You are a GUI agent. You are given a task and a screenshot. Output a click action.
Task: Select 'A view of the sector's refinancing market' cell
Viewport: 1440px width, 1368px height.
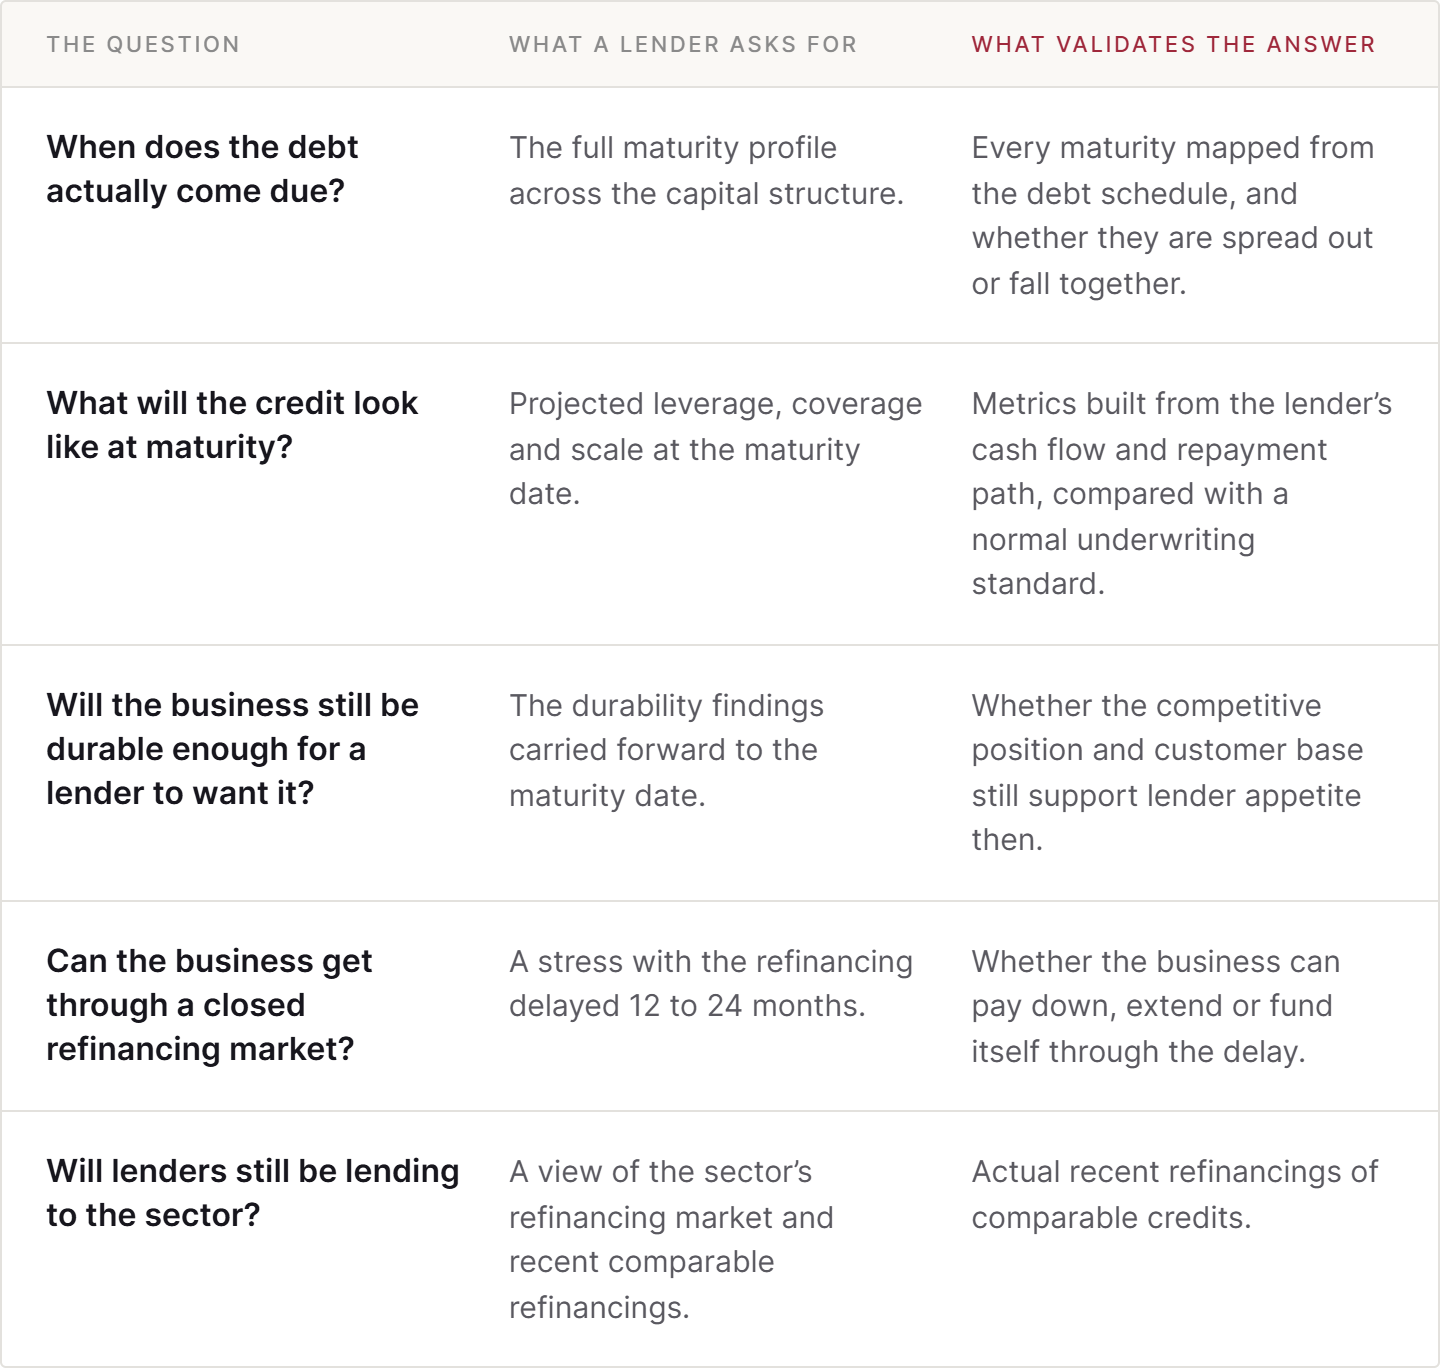pyautogui.click(x=671, y=1239)
